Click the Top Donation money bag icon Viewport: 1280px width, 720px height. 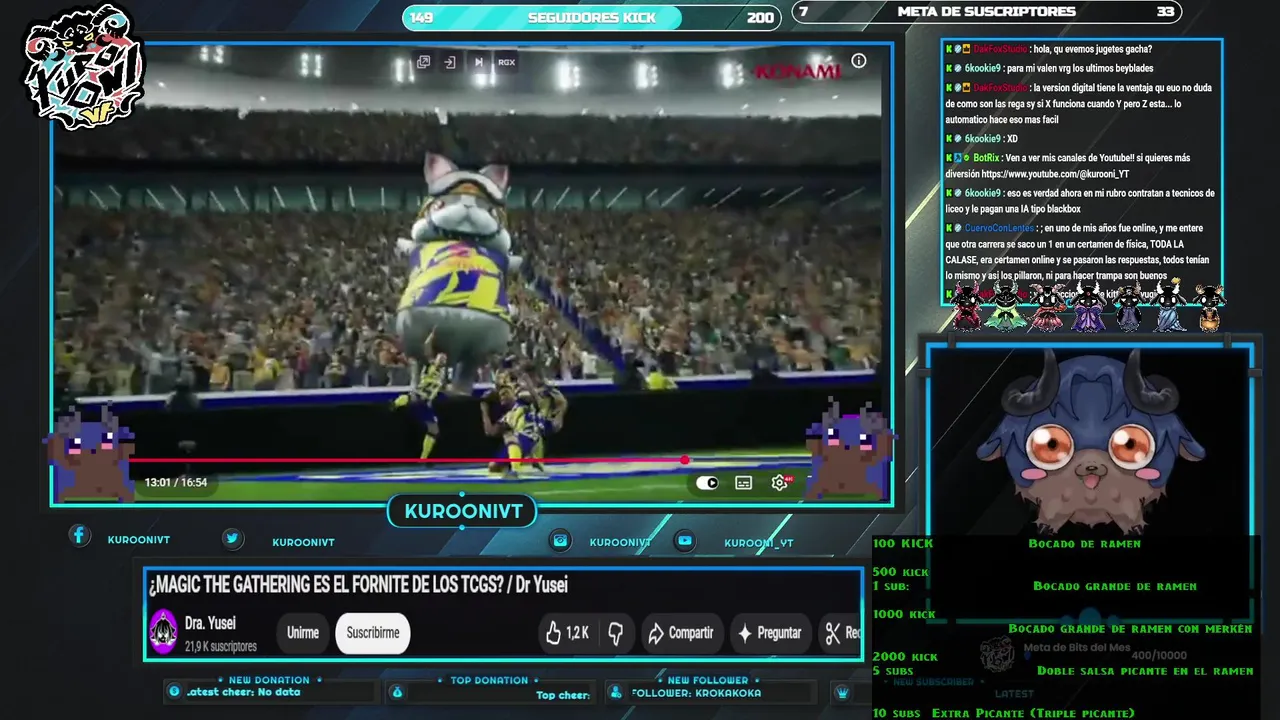[397, 692]
